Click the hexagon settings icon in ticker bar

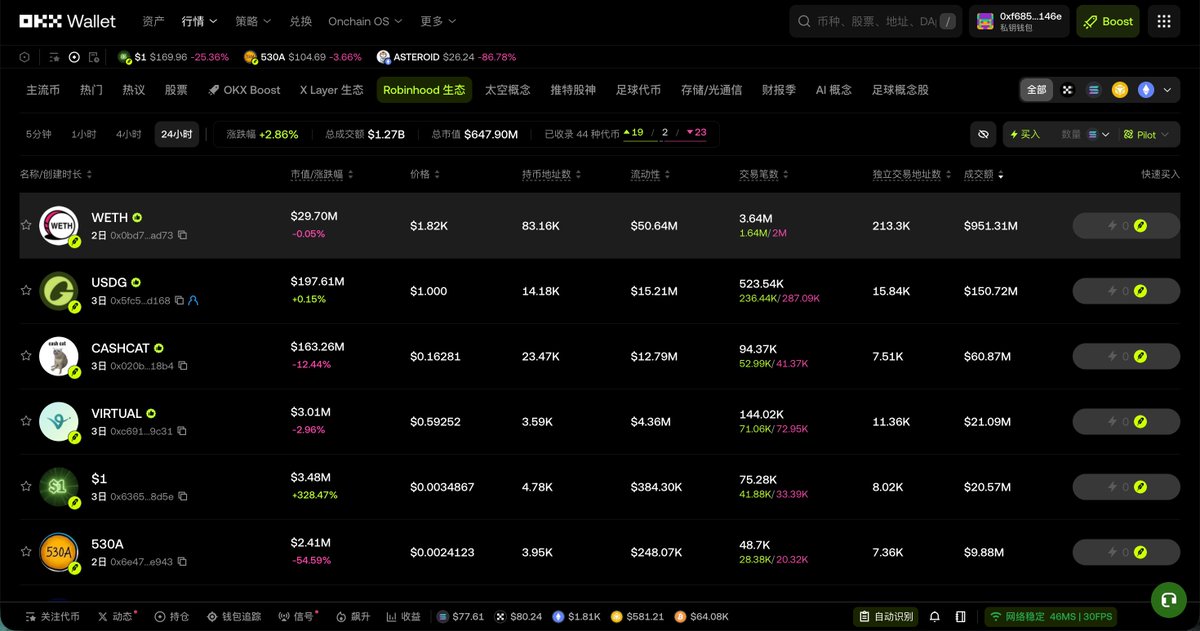pyautogui.click(x=25, y=57)
